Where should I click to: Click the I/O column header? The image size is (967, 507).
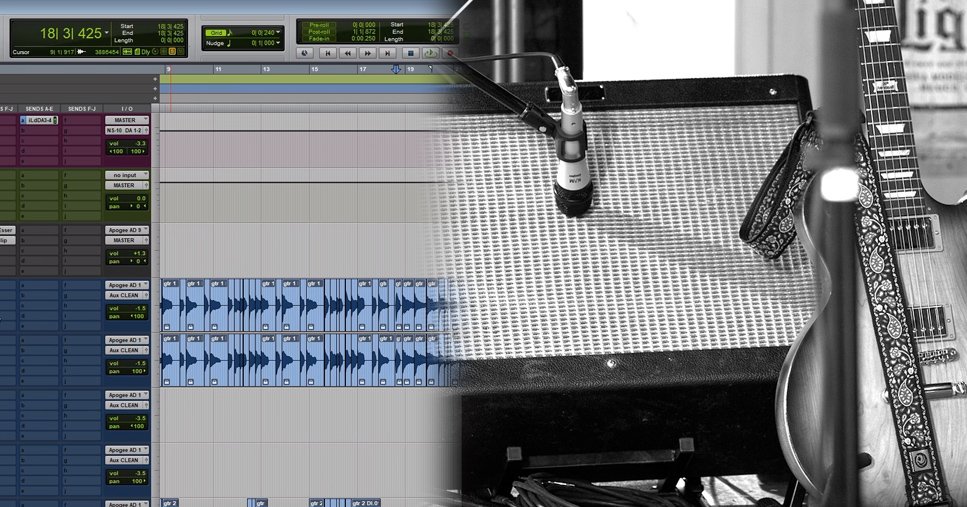point(126,108)
